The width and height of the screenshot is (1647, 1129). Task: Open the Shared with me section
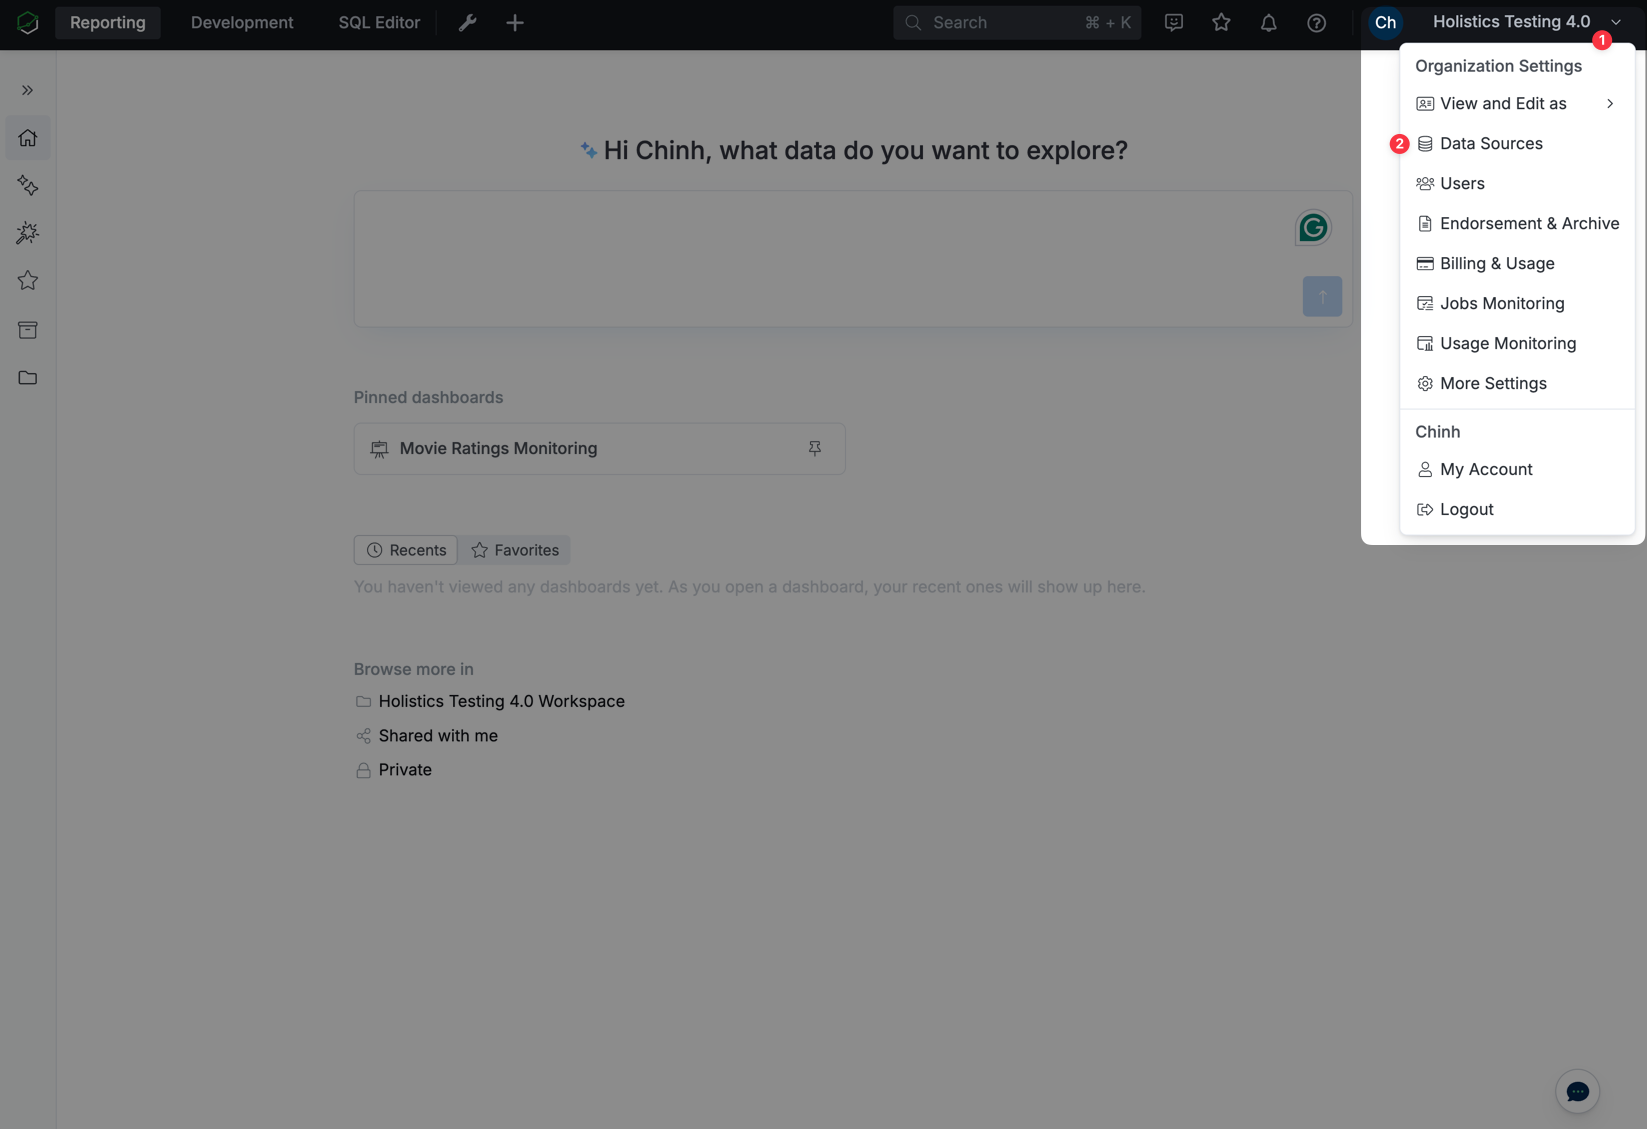pyautogui.click(x=437, y=735)
